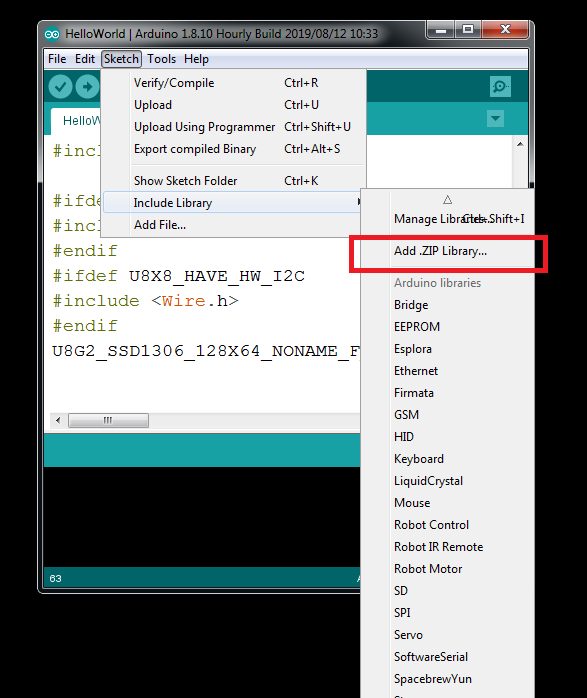Include the Firmata library
The image size is (587, 698).
[448, 393]
